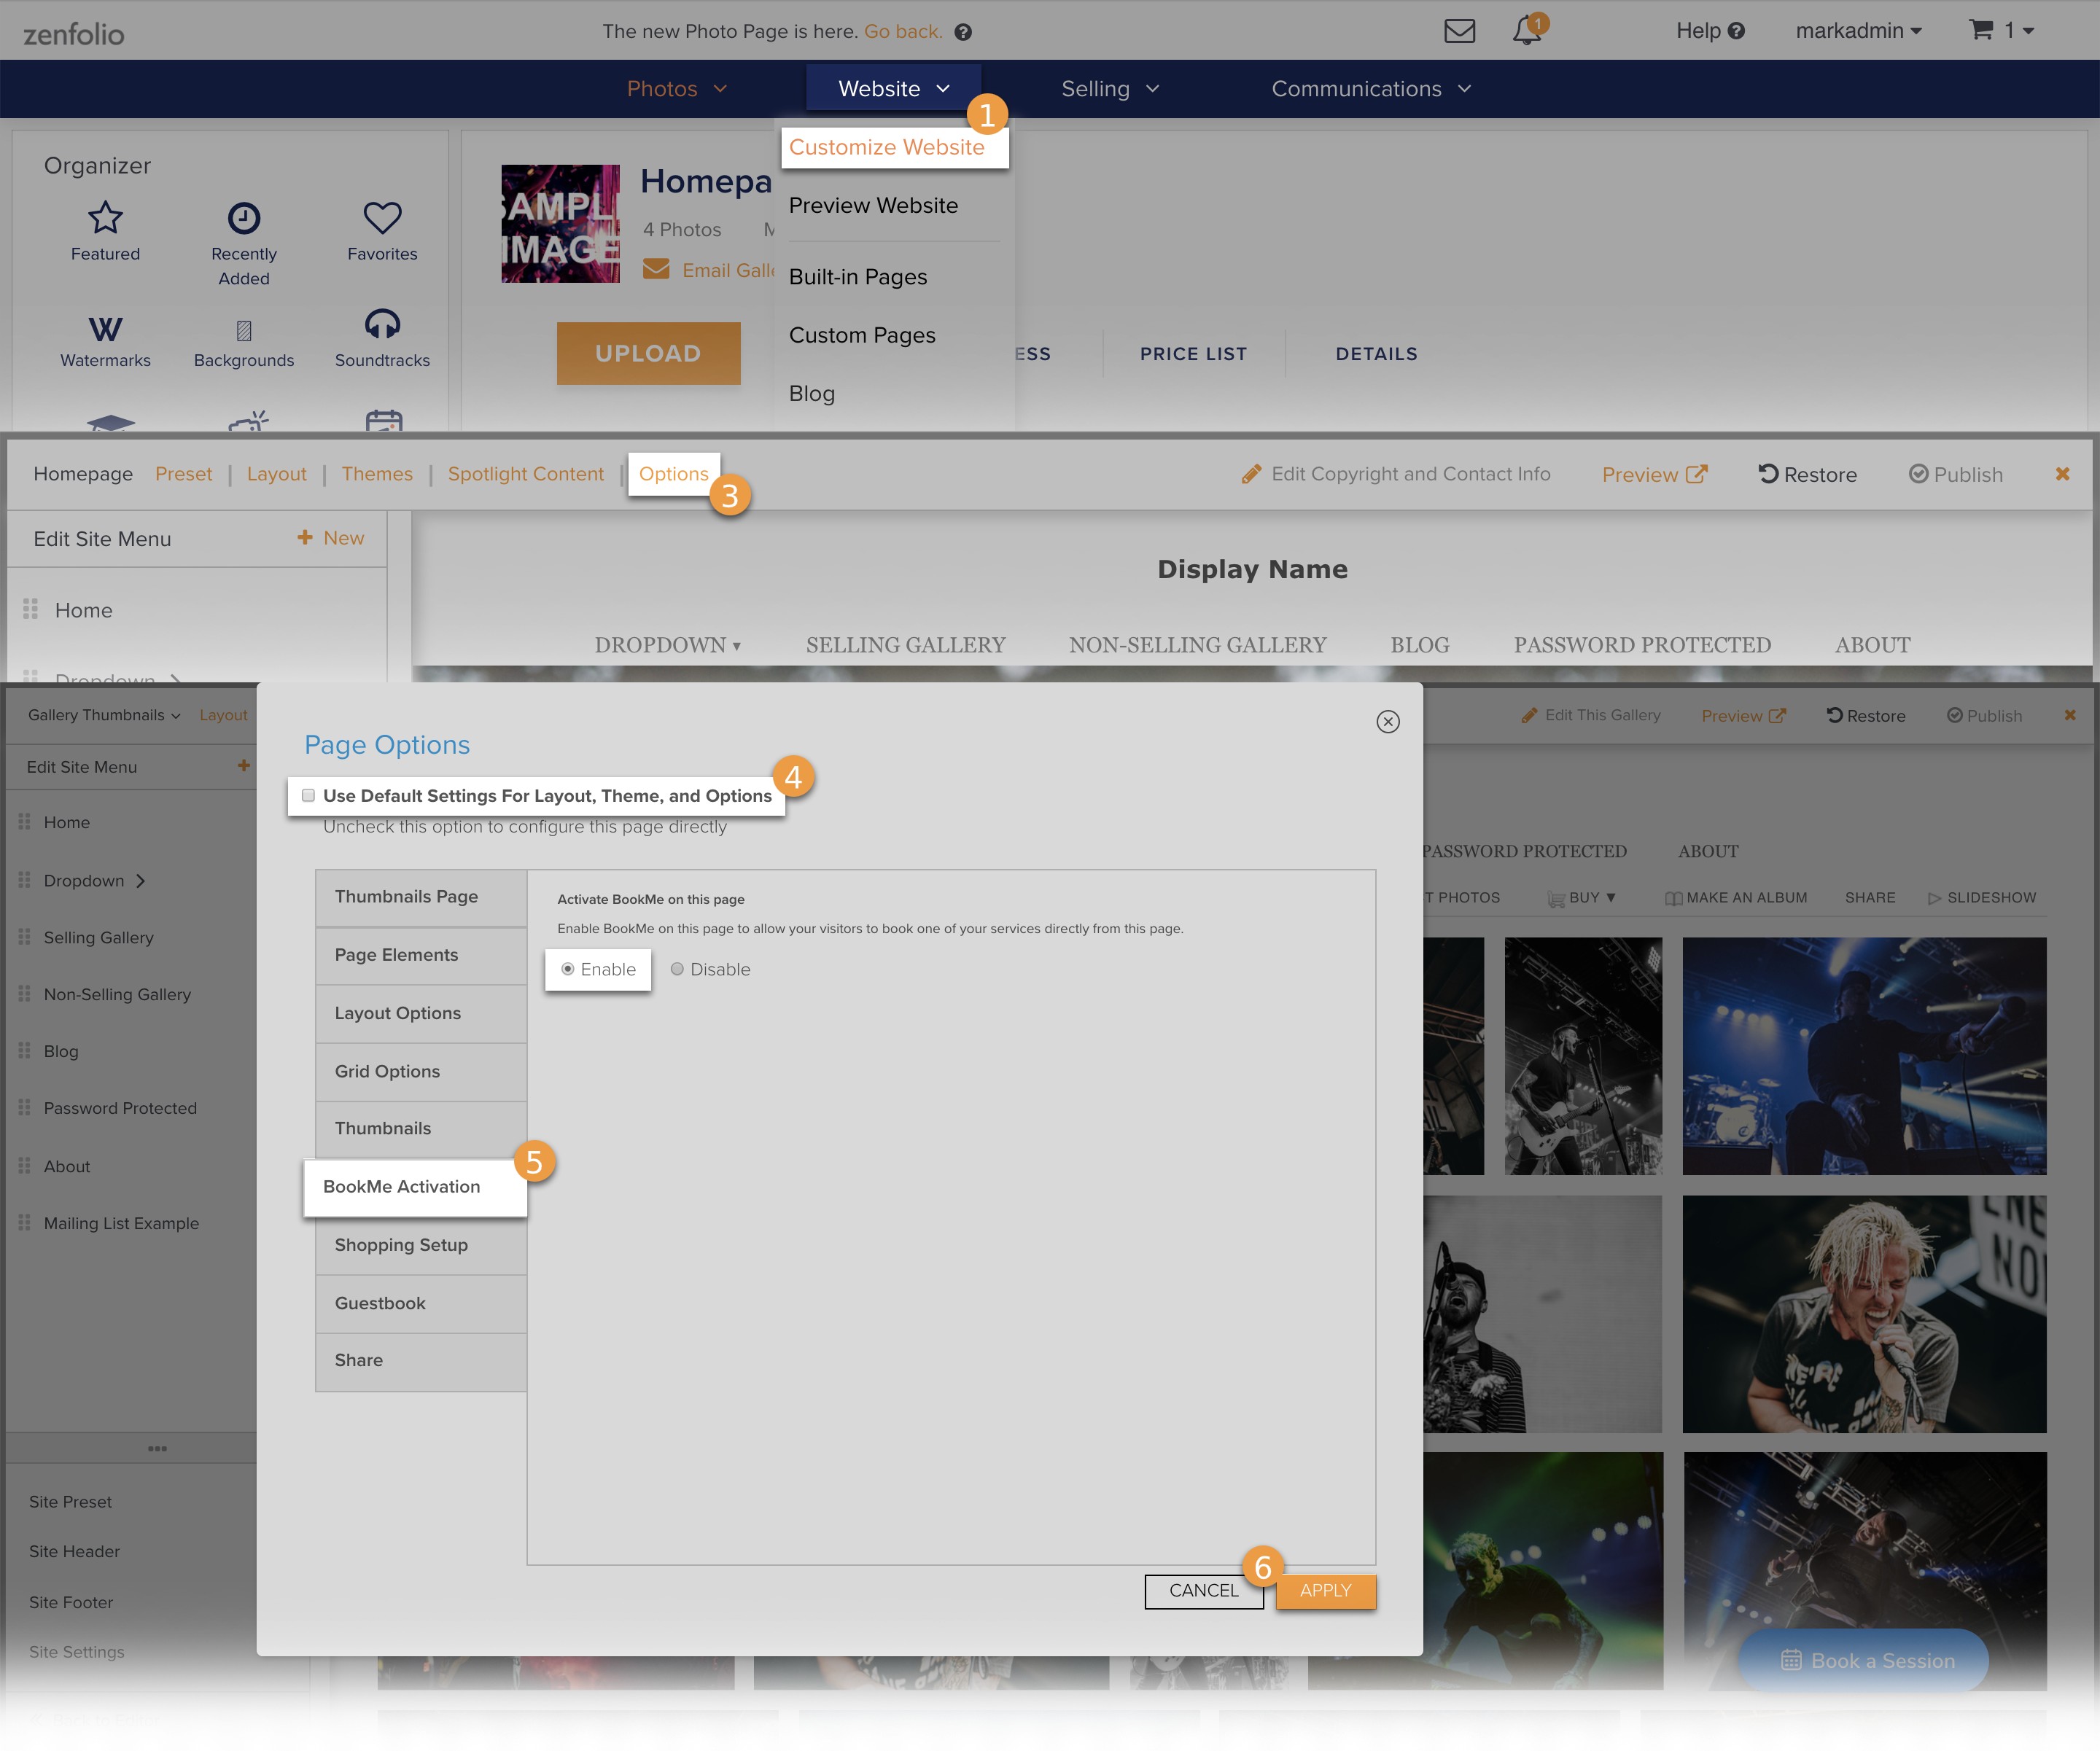Choose Preview Website from menu
2100x1751 pixels.
[x=873, y=205]
